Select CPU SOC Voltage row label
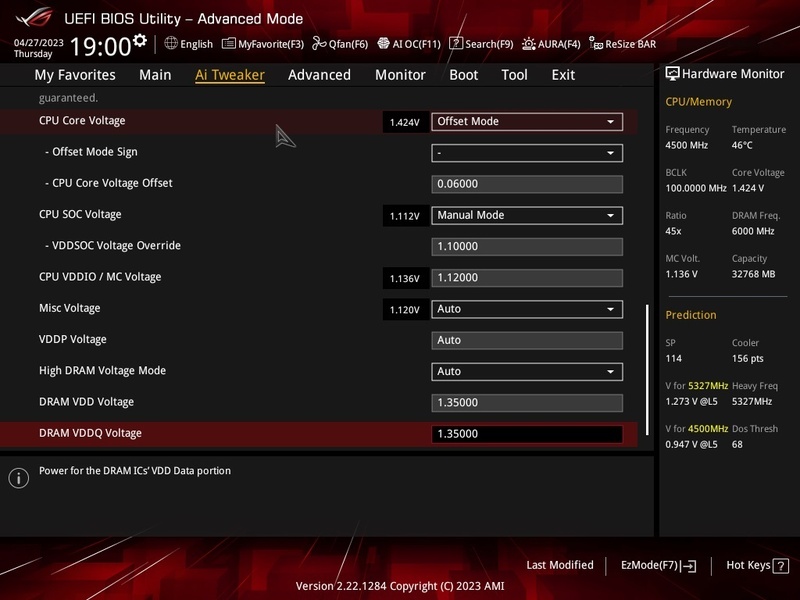 (80, 214)
